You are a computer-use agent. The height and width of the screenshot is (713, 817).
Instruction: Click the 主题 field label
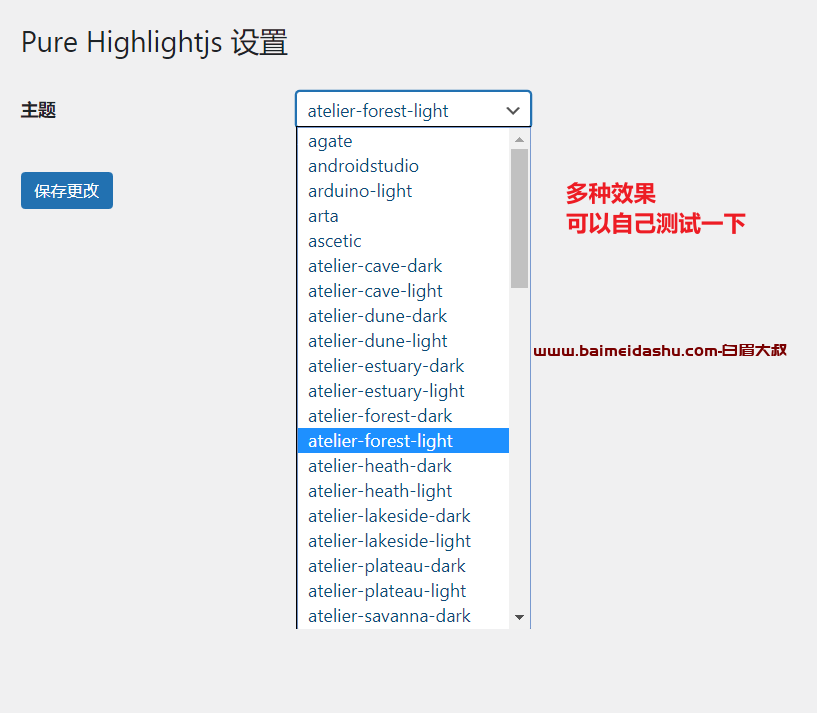tap(39, 110)
